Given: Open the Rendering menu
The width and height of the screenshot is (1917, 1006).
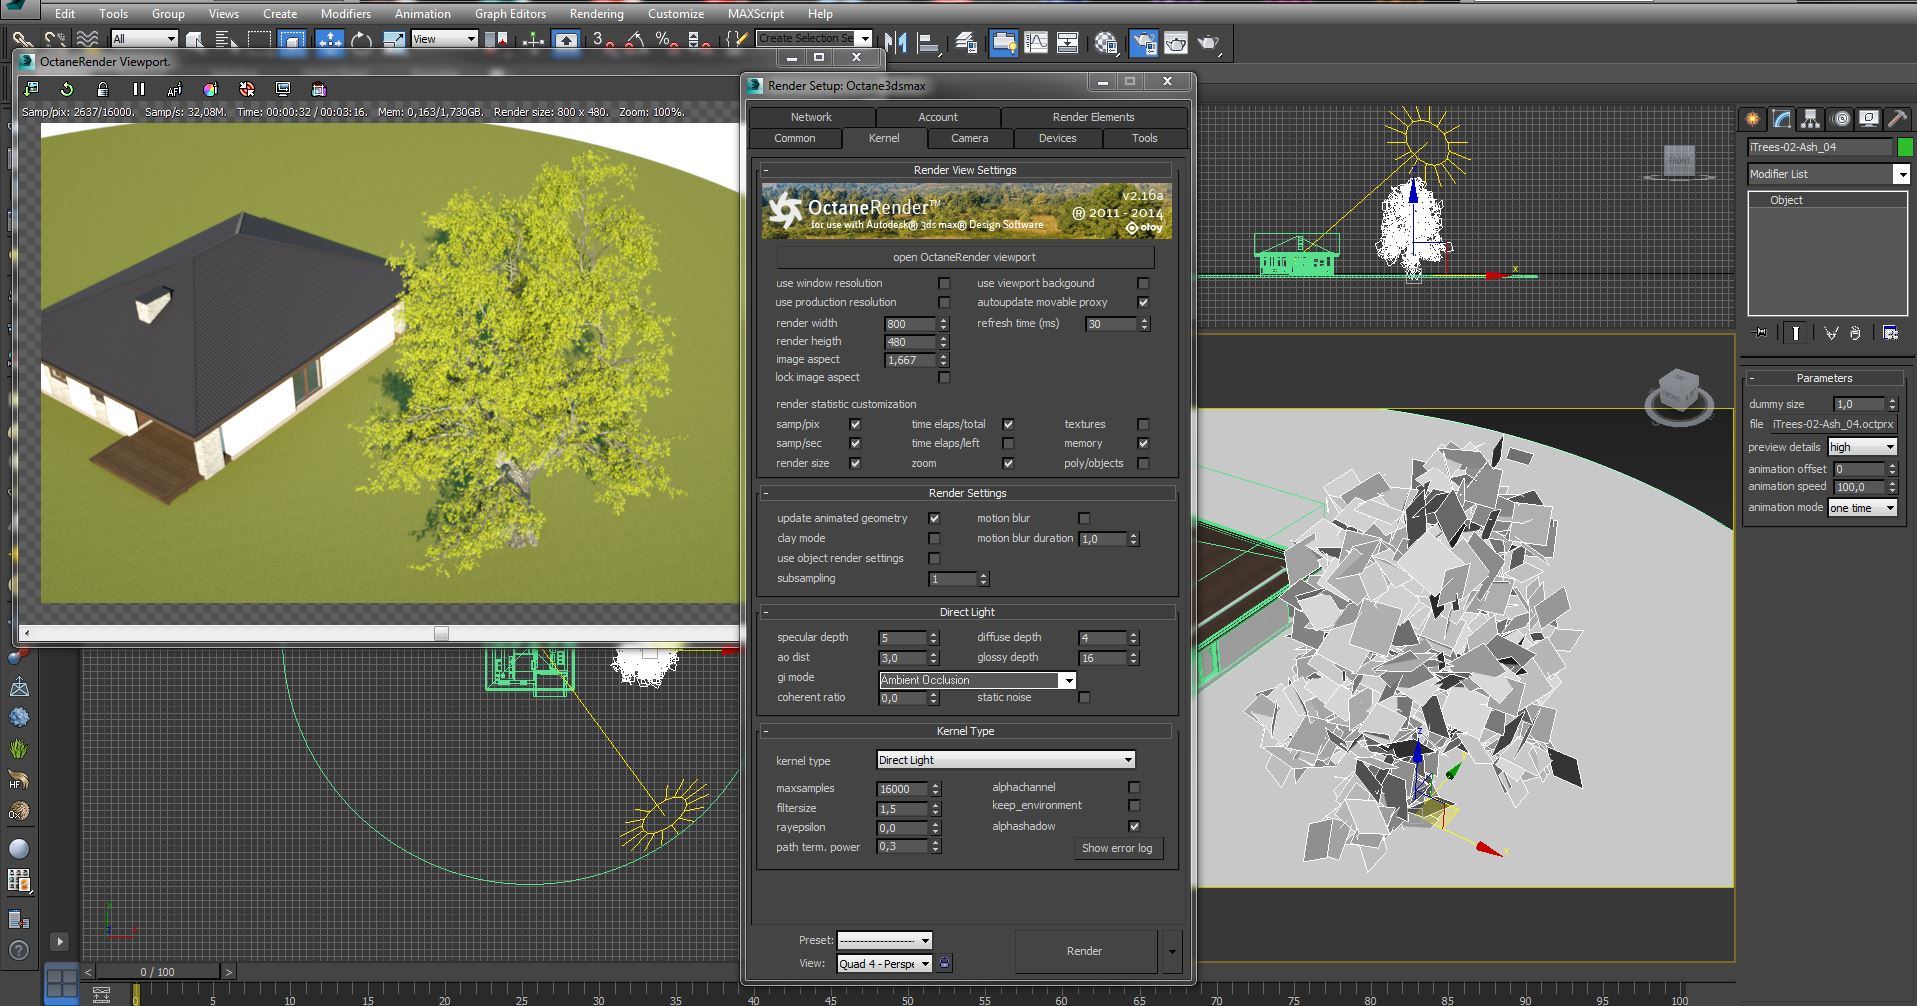Looking at the screenshot, I should (x=596, y=14).
